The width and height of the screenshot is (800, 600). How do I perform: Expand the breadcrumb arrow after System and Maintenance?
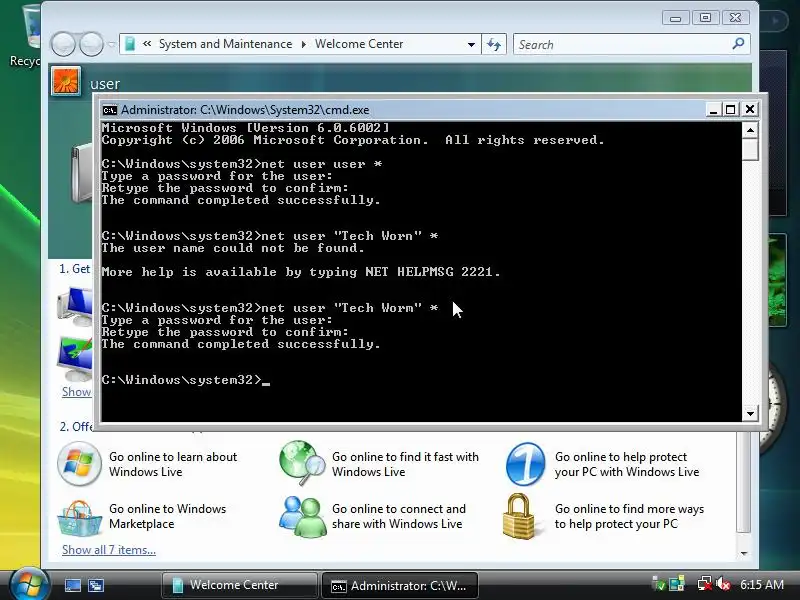click(304, 44)
